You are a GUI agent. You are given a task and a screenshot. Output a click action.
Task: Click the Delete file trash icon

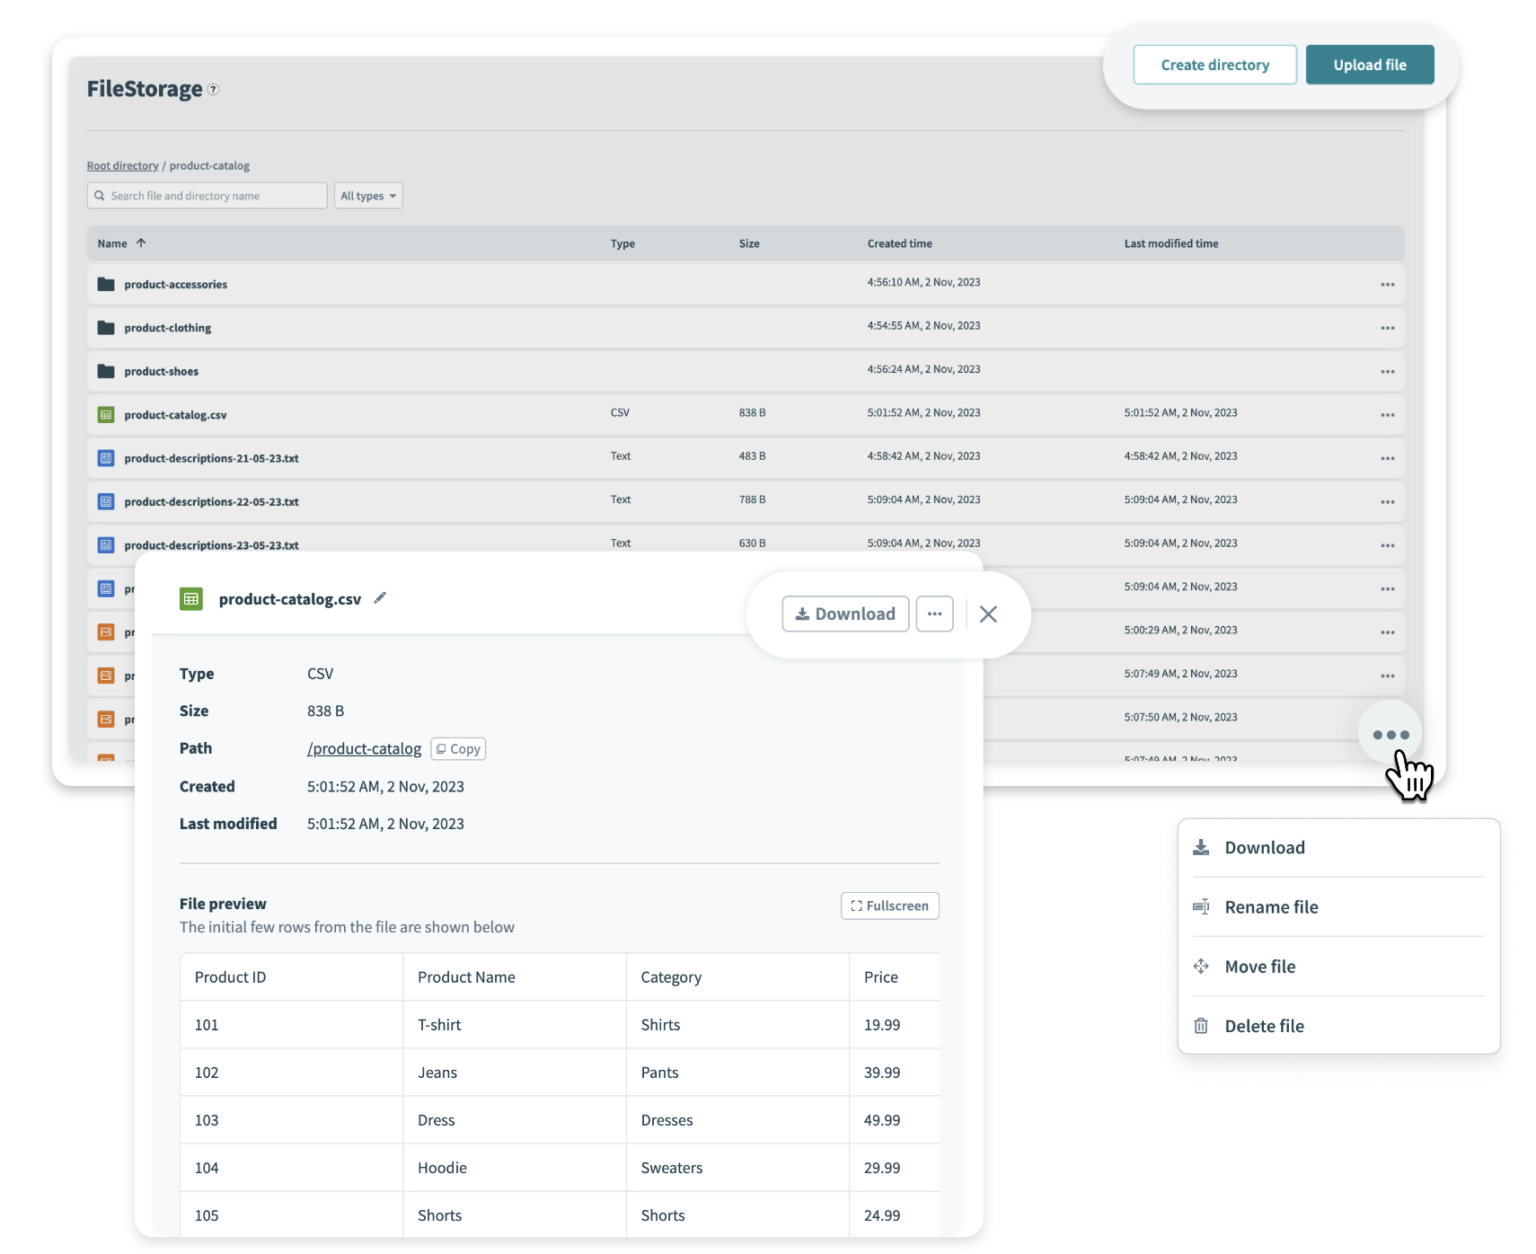click(x=1200, y=1025)
